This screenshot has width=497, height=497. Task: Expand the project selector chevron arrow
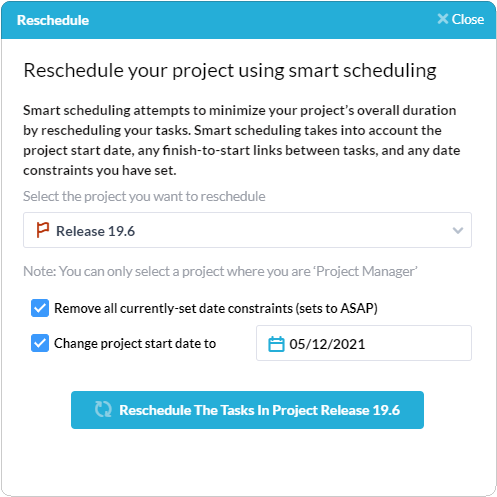click(458, 230)
